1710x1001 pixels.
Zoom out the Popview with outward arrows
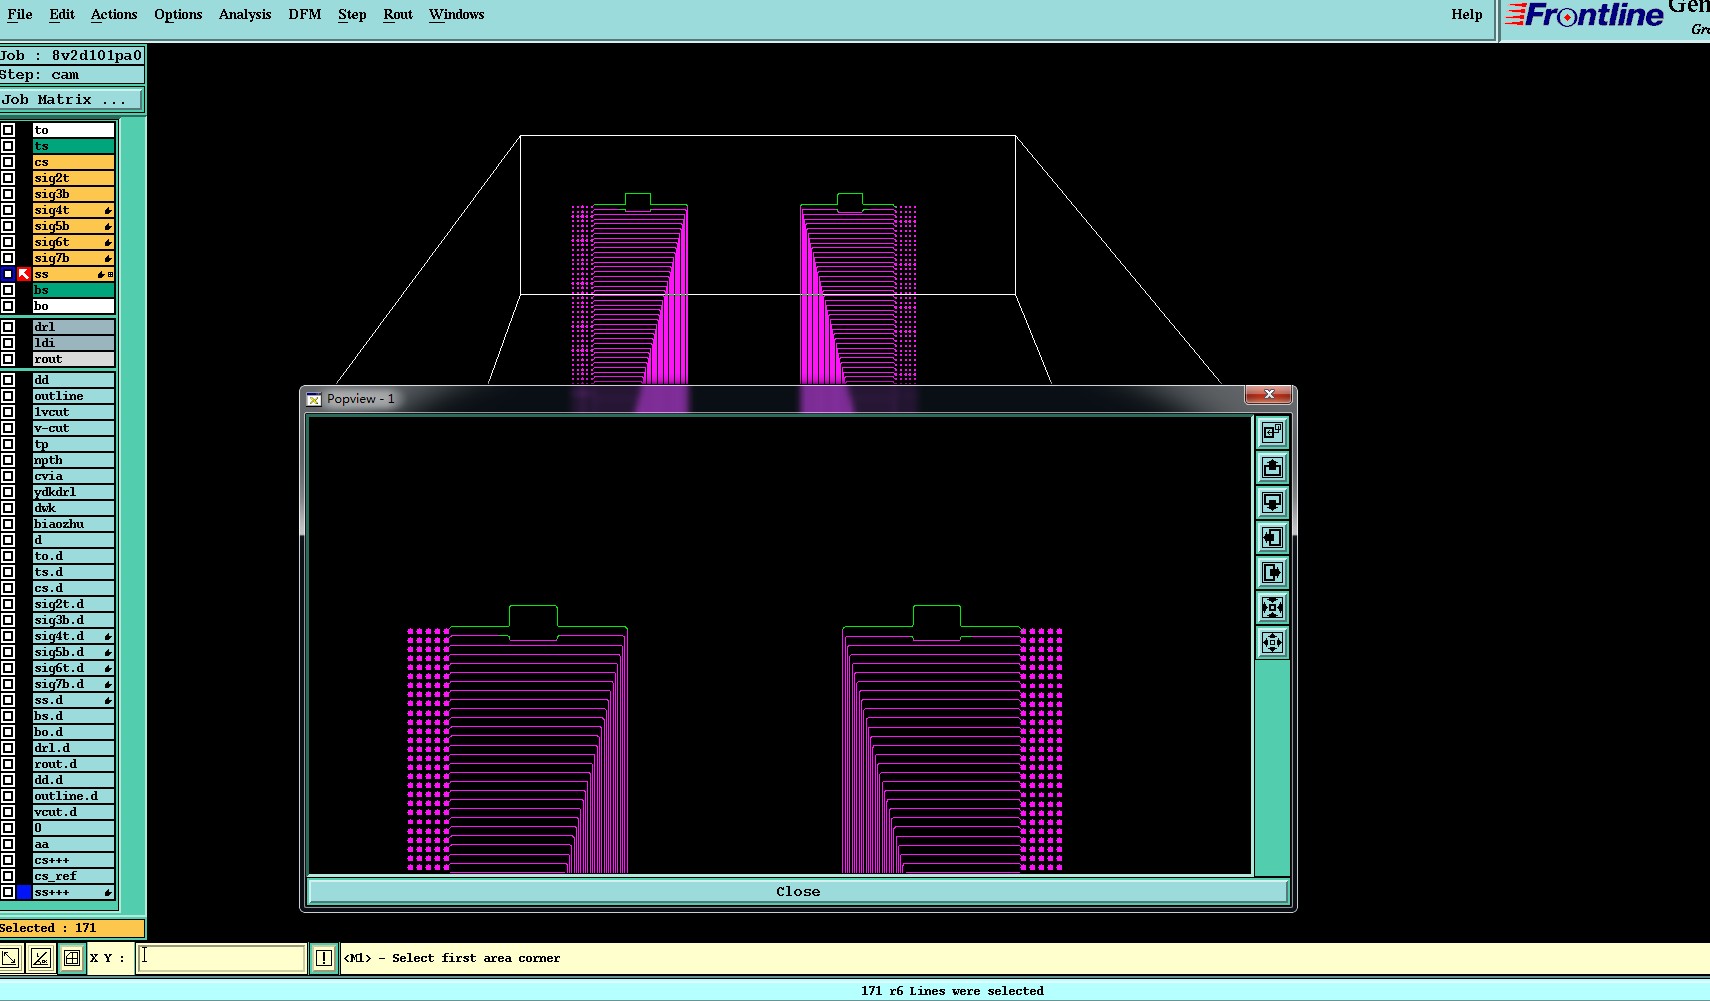tap(1272, 642)
